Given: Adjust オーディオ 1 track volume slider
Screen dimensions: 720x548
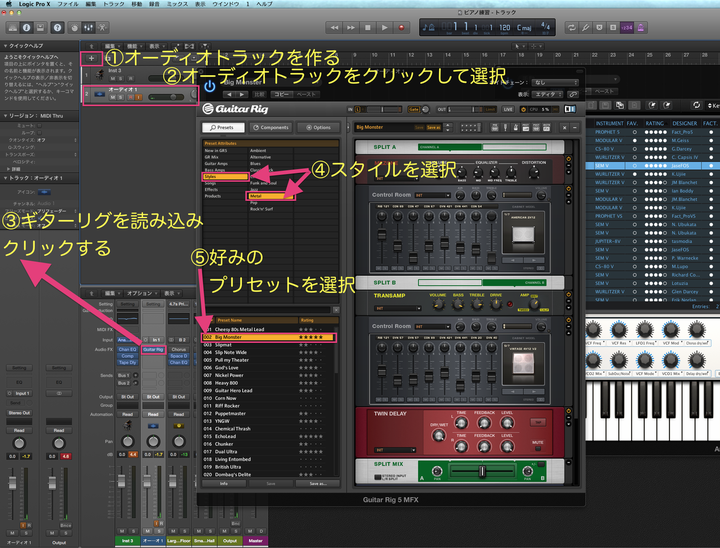Looking at the screenshot, I should 167,97.
